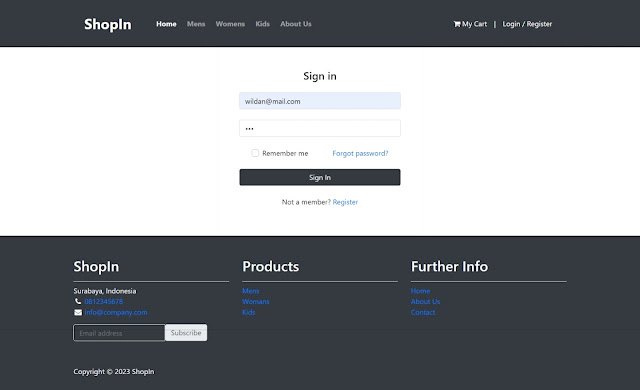Click the "Not a member?" text

pos(306,202)
